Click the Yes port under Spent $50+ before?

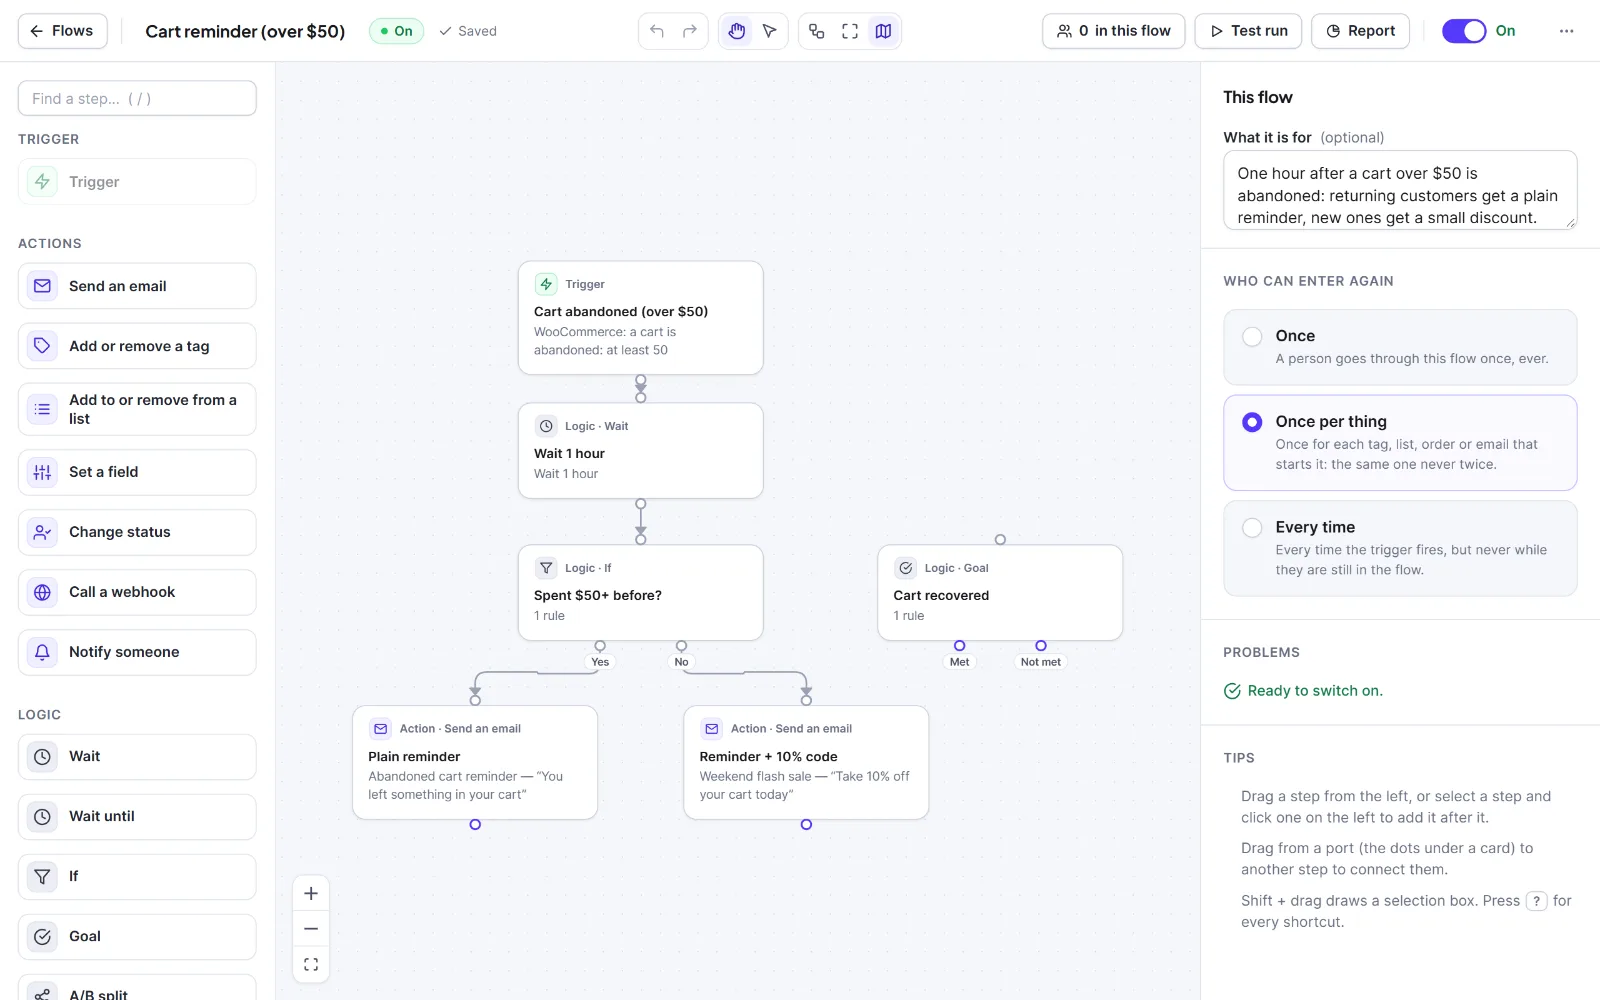click(600, 646)
